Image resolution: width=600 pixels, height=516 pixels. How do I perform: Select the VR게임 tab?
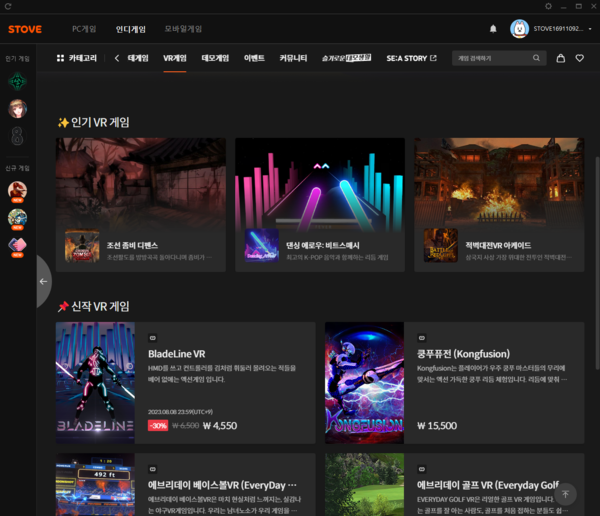(174, 58)
